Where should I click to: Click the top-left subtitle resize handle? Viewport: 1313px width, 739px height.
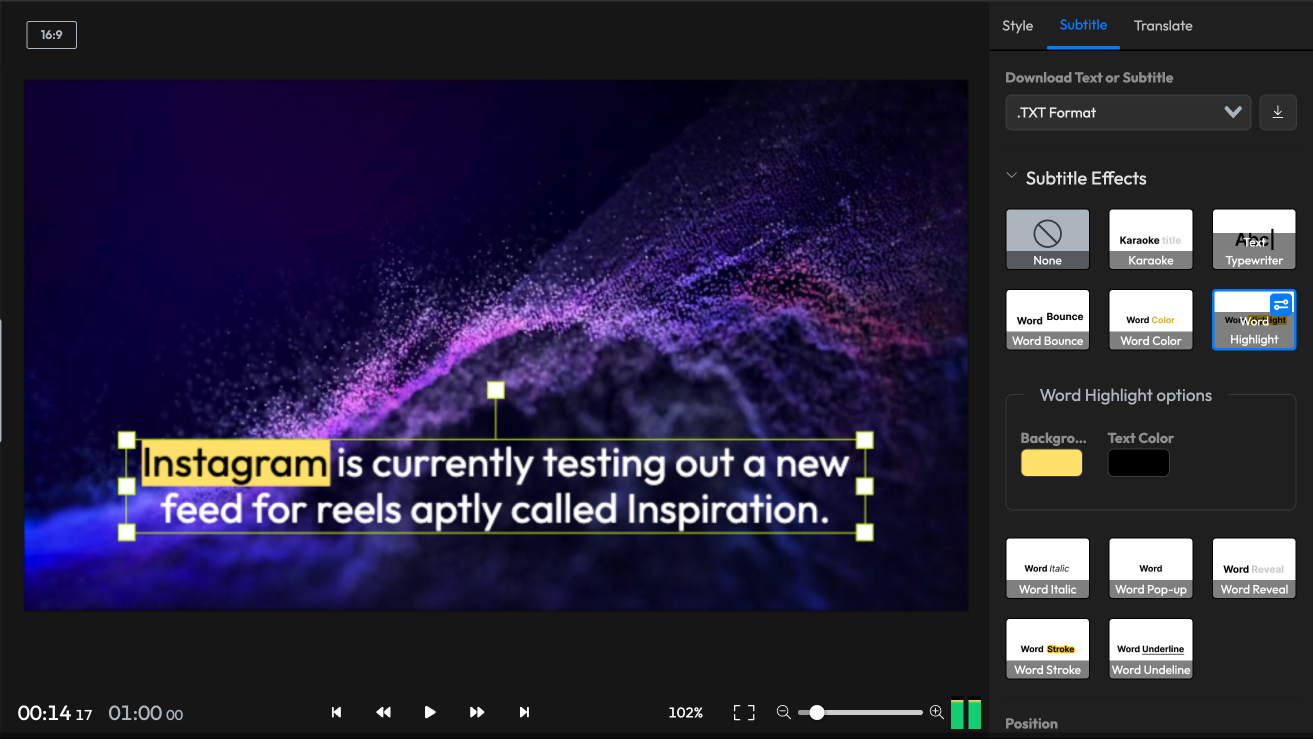tap(127, 440)
